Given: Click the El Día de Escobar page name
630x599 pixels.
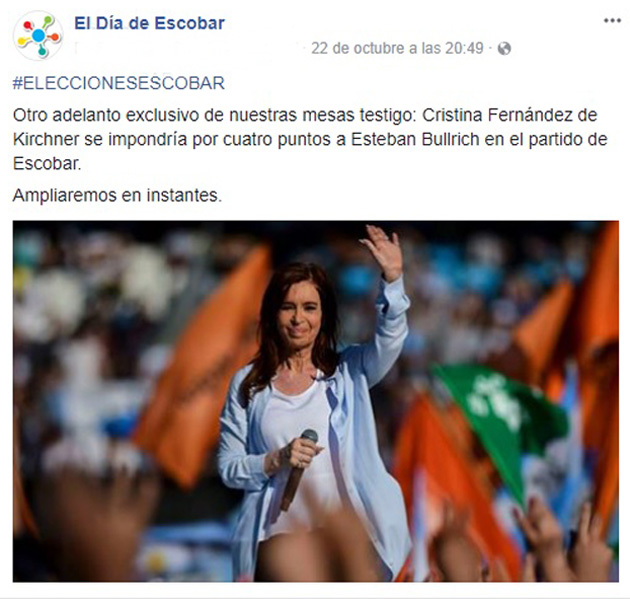Looking at the screenshot, I should pyautogui.click(x=149, y=23).
